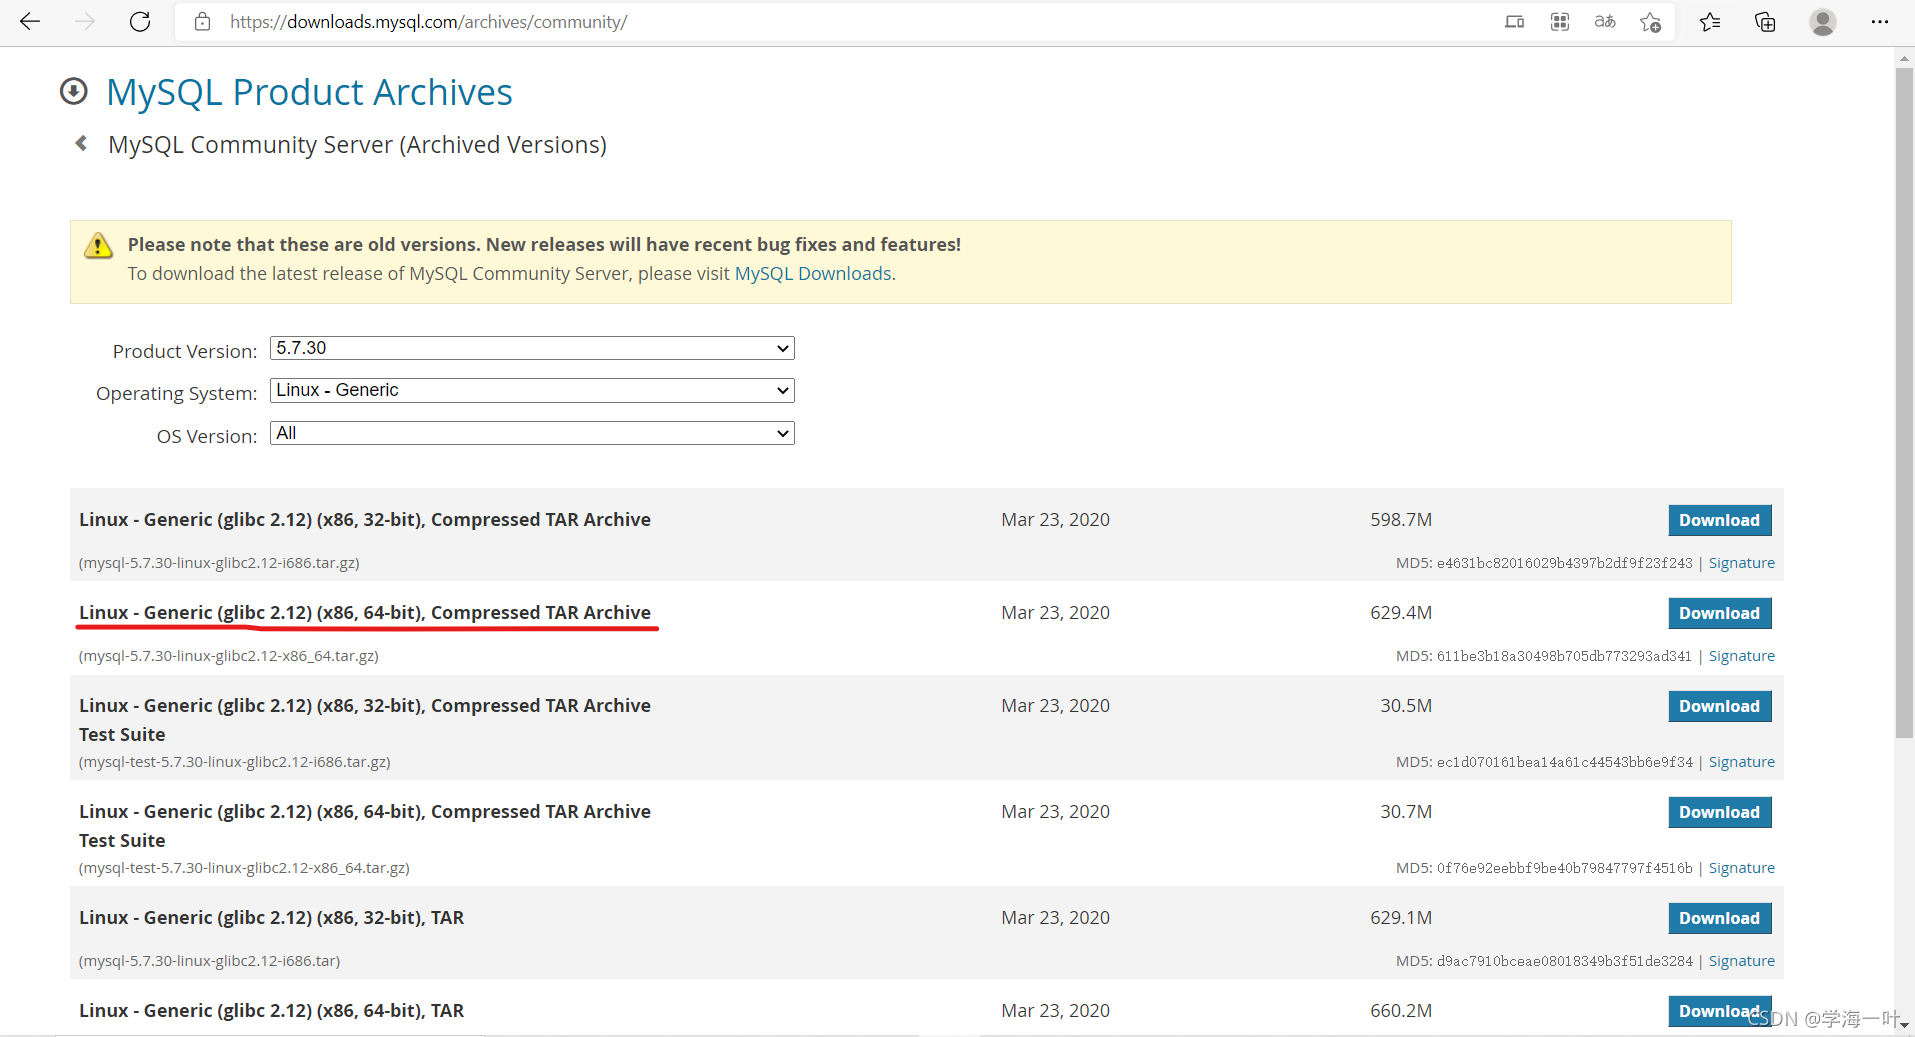The height and width of the screenshot is (1037, 1915).
Task: Open the translate page icon
Action: pos(1605,21)
